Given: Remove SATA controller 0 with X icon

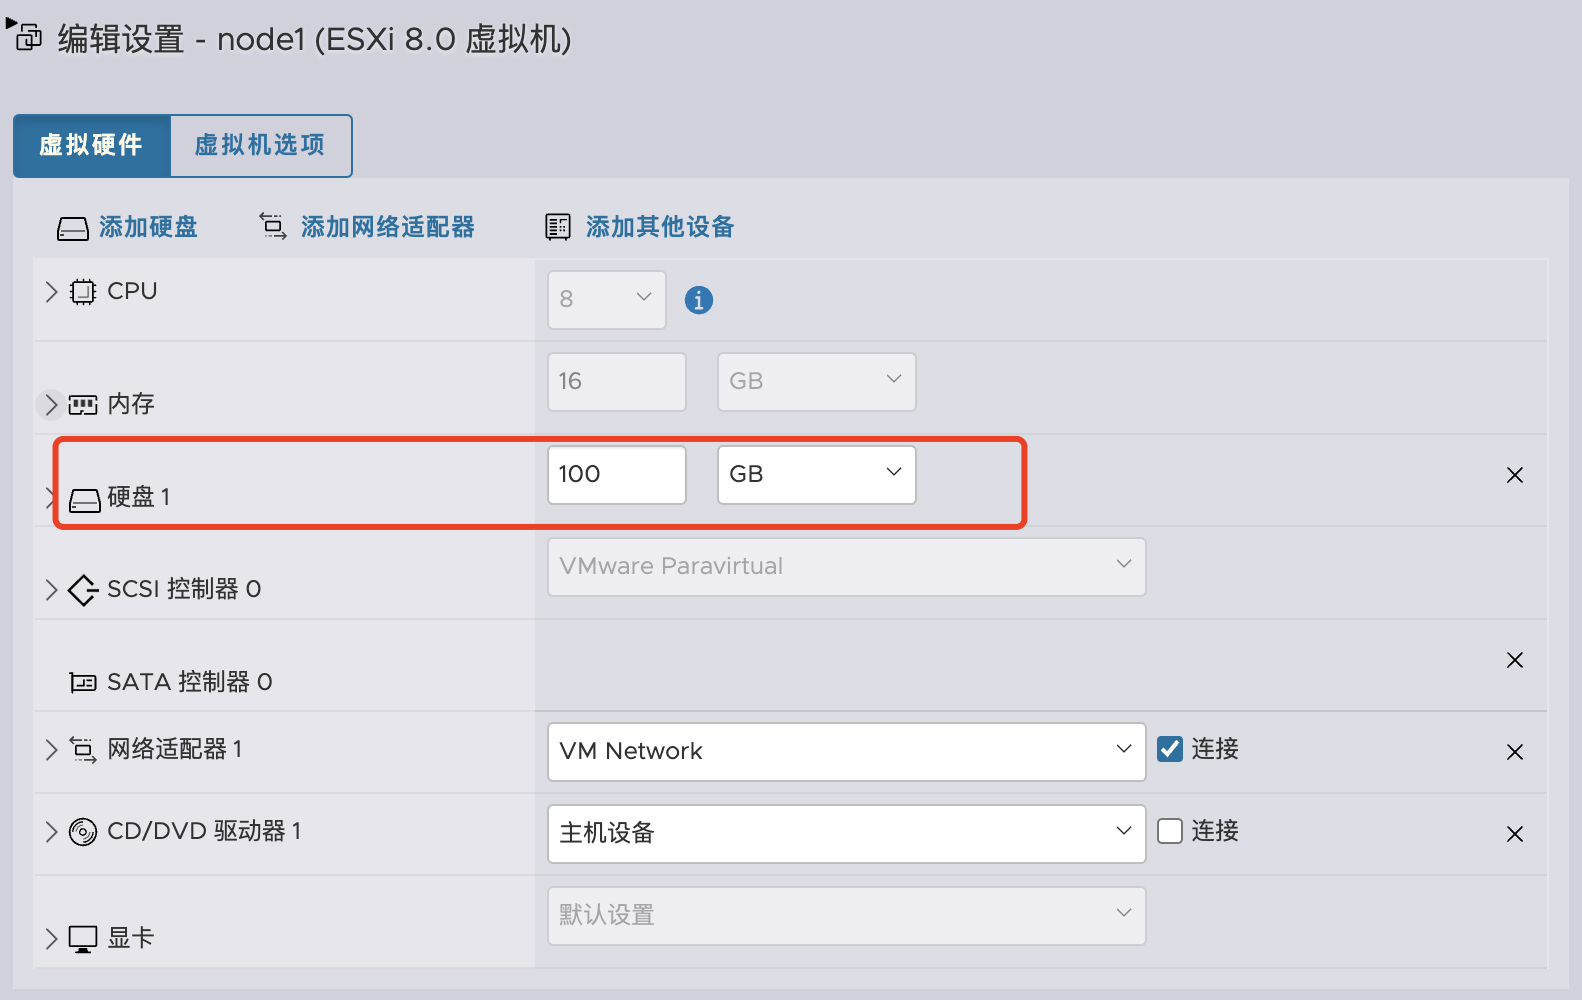Looking at the screenshot, I should pos(1514,660).
